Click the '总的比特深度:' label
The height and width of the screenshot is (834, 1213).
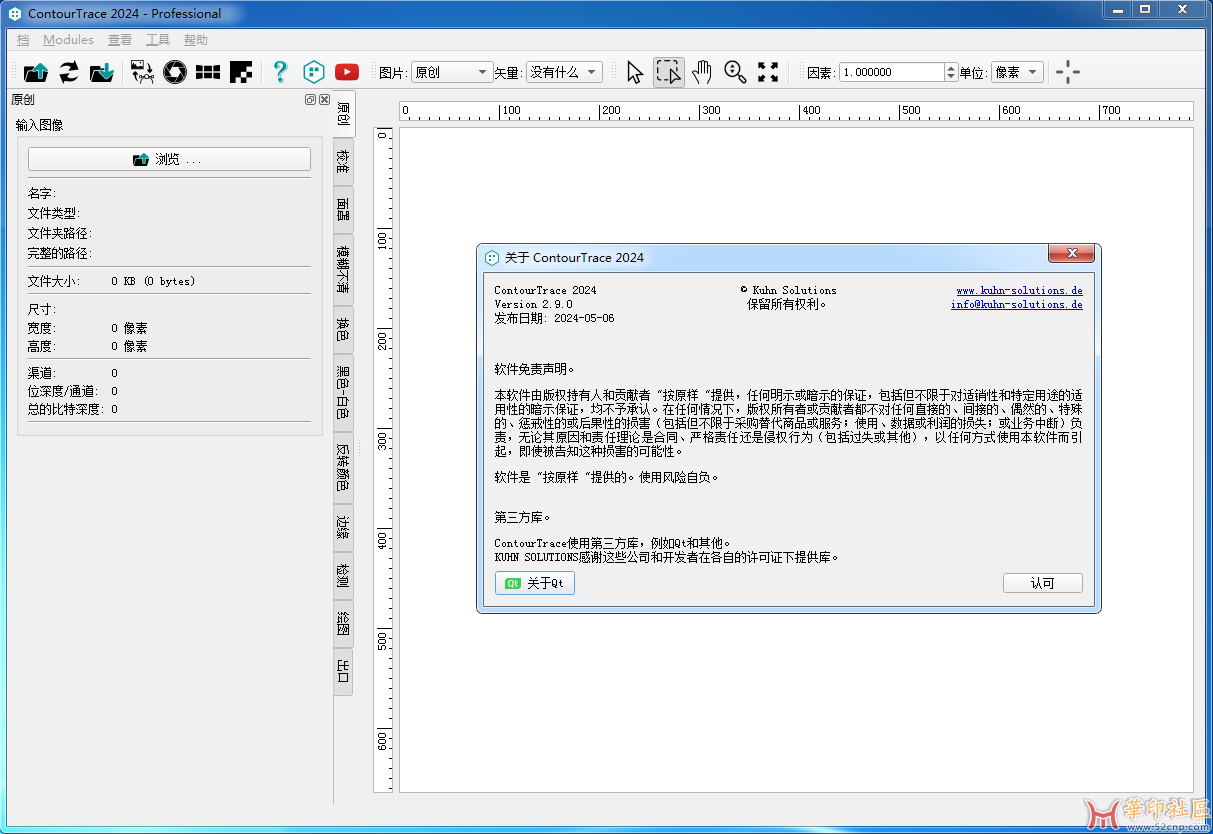[x=67, y=409]
